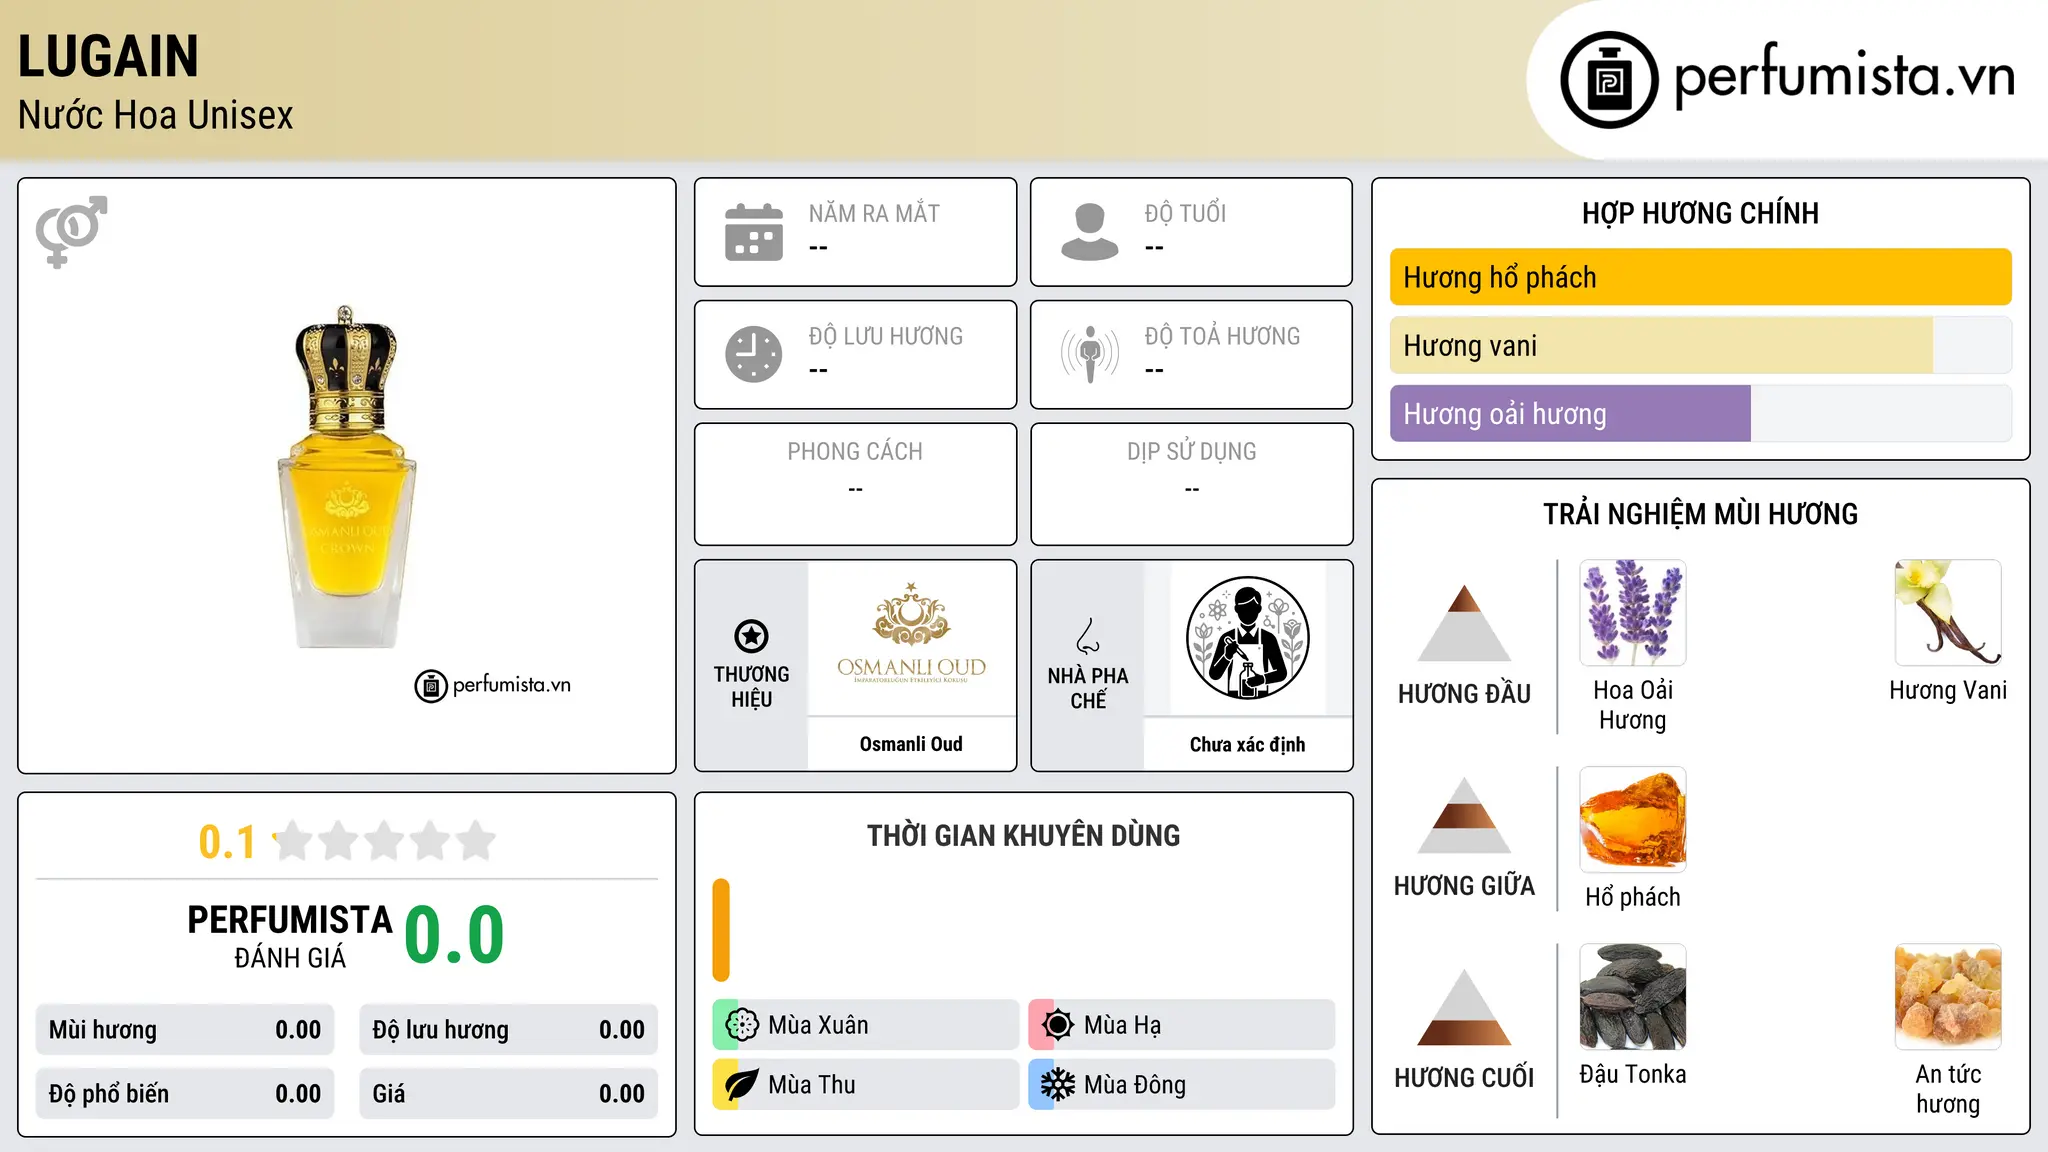This screenshot has width=2048, height=1152.
Task: Click the Hương Đầu pyramid icon
Action: click(1464, 623)
